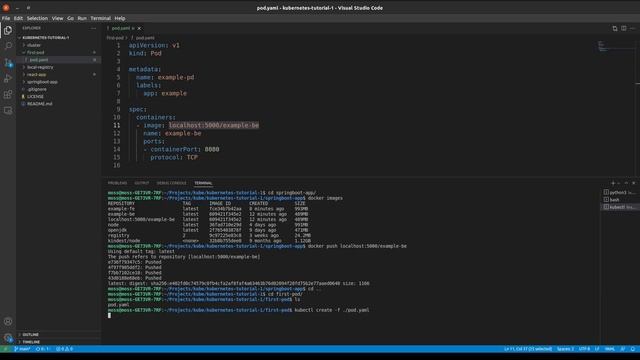Open the Go menu

tap(70, 18)
